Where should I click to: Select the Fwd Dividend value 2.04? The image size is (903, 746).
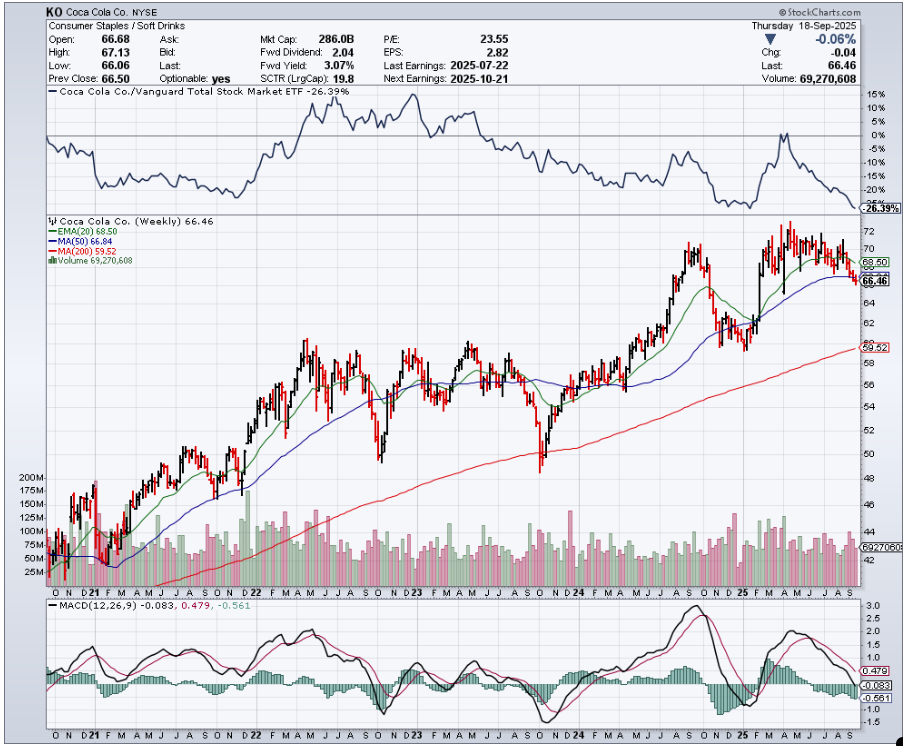[x=343, y=52]
